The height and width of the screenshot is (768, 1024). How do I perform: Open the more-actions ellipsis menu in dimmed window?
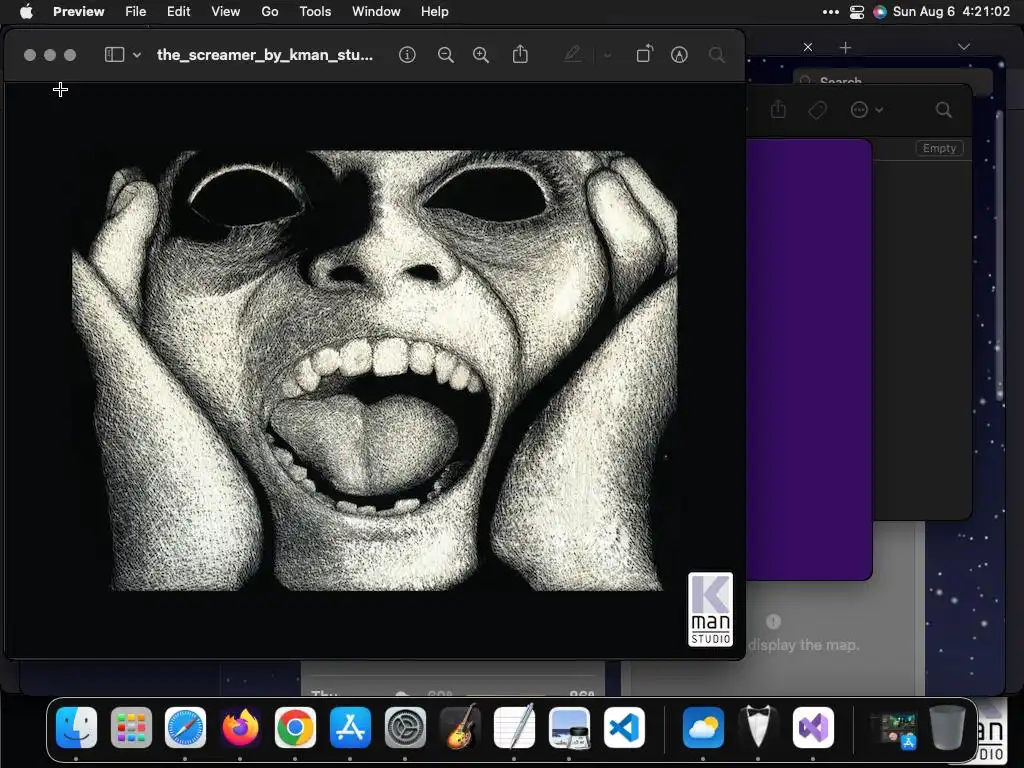tap(866, 110)
